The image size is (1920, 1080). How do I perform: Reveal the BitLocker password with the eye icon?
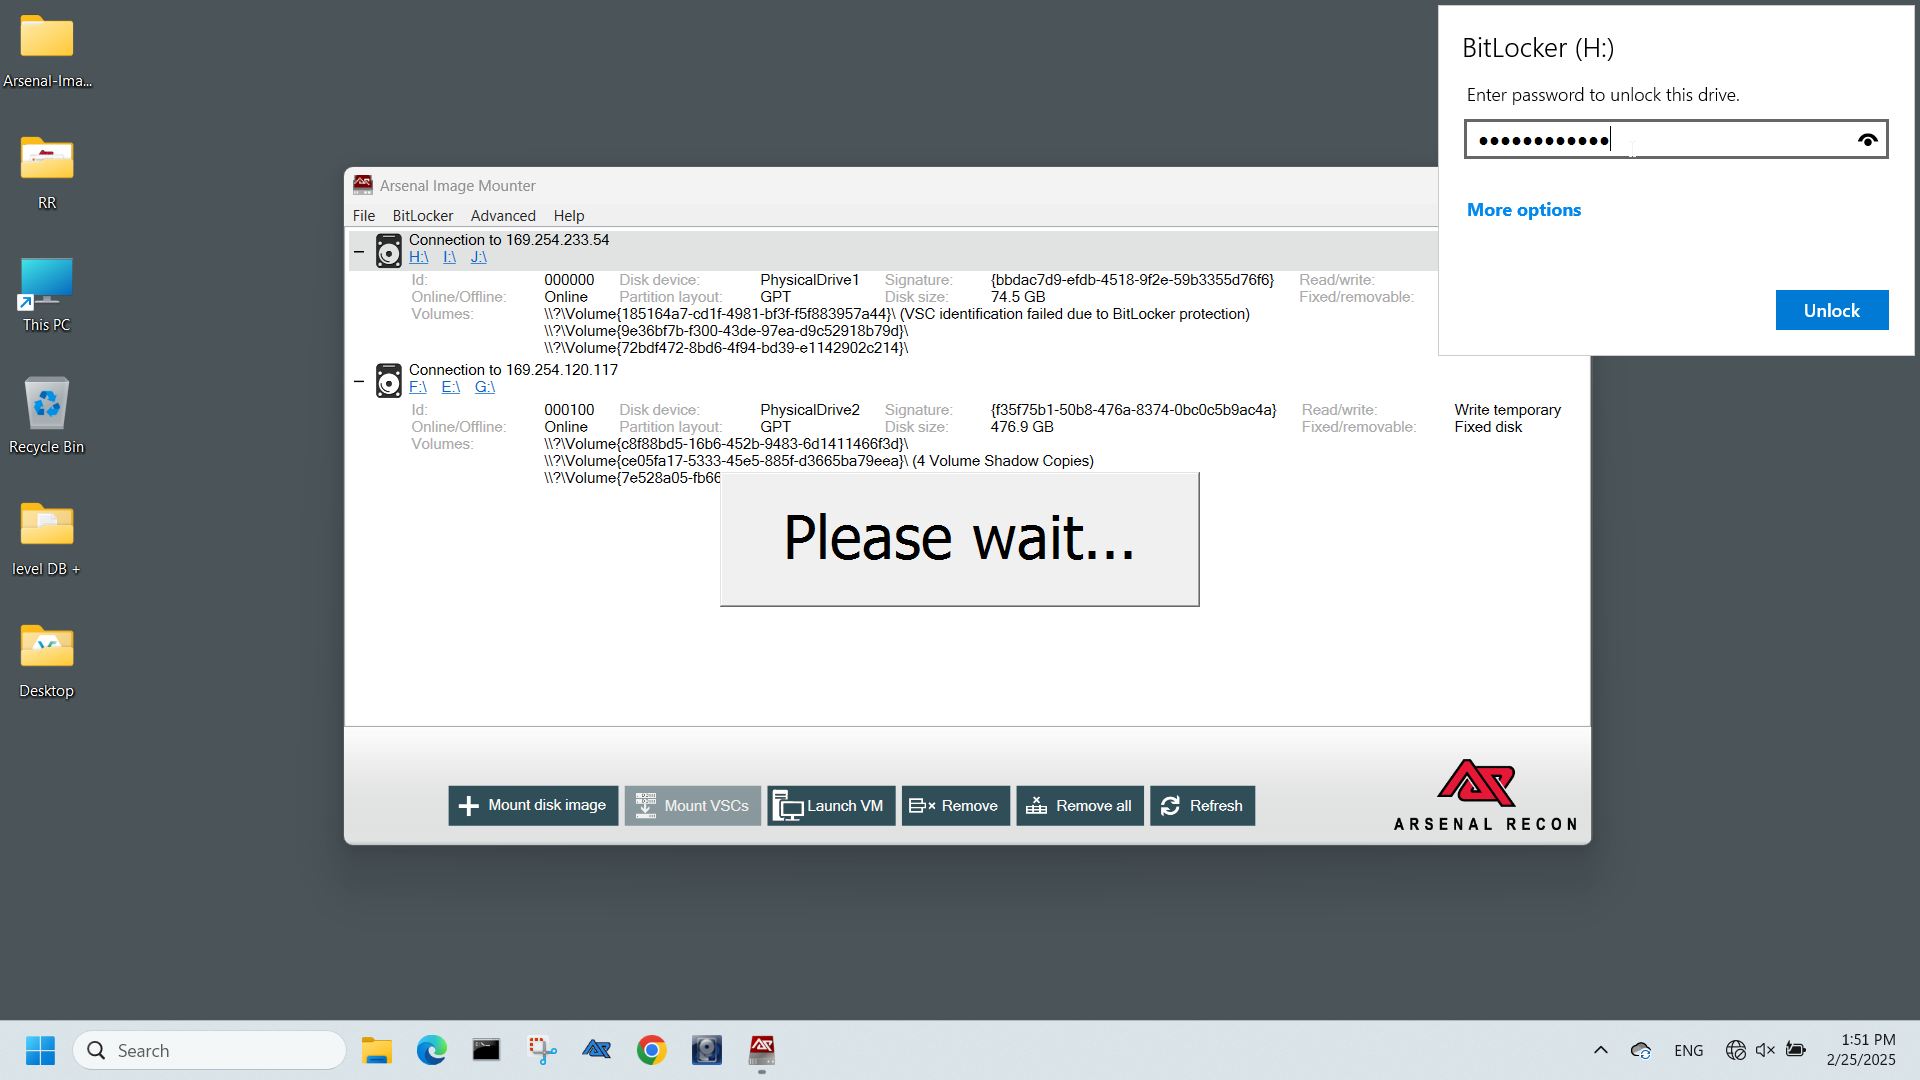point(1867,140)
